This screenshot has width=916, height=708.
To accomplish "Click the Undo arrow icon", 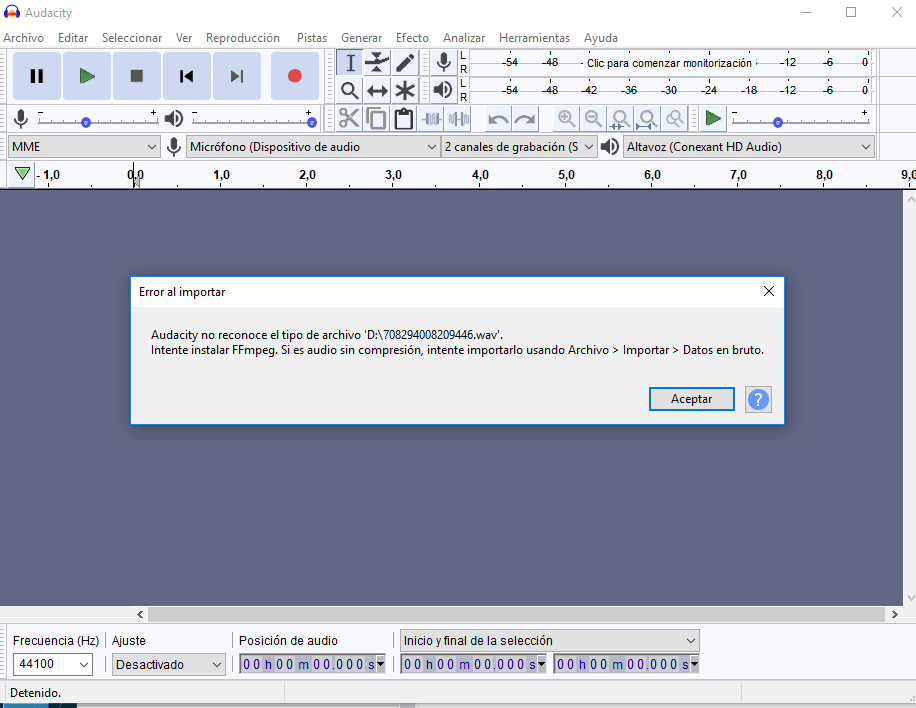I will pos(498,119).
